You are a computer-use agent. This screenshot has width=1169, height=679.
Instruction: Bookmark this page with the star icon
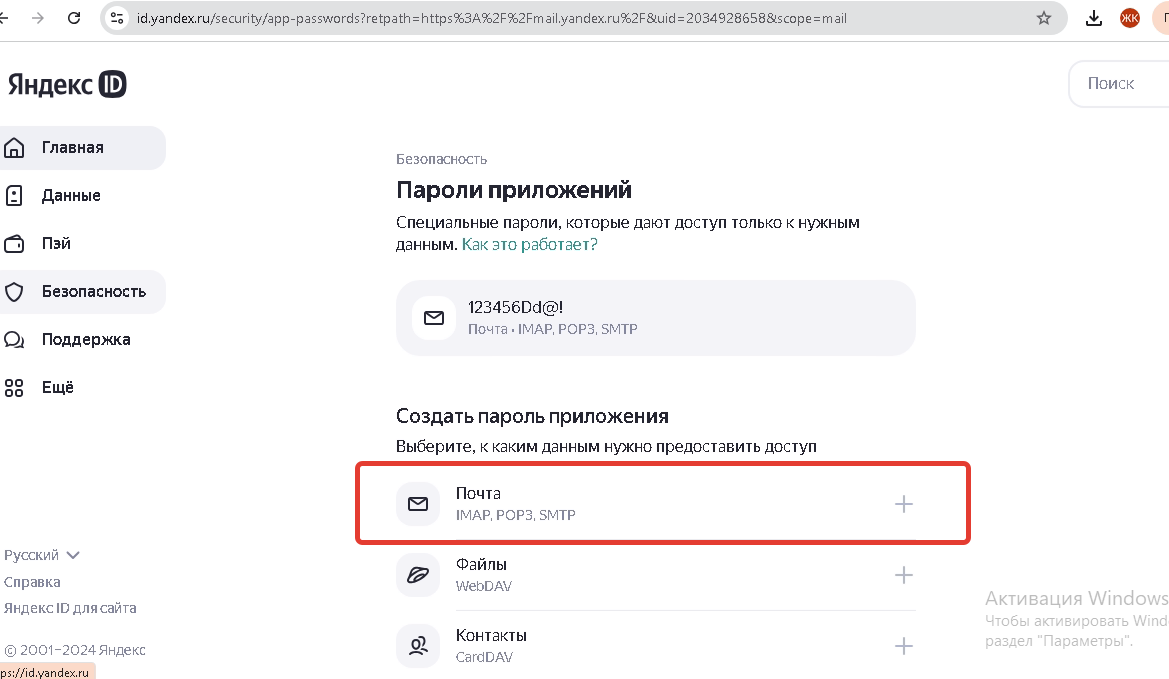(1044, 18)
